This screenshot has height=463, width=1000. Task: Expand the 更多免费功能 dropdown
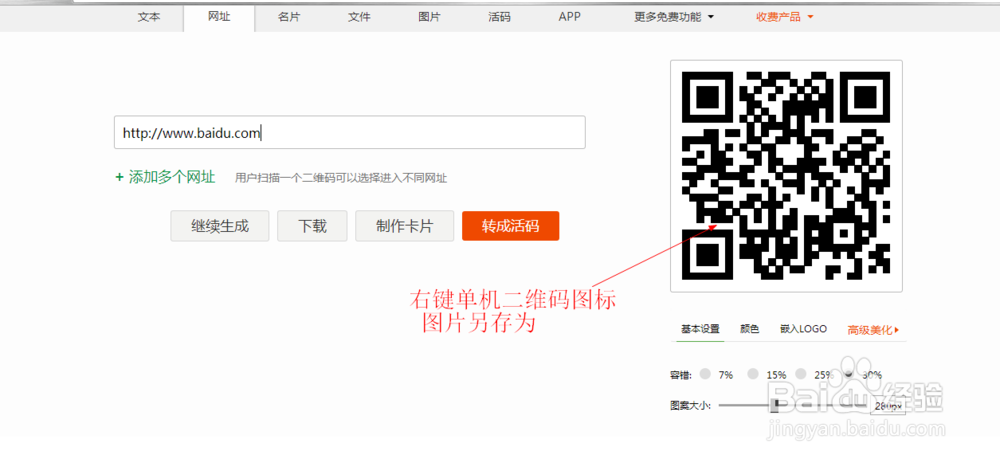(674, 17)
